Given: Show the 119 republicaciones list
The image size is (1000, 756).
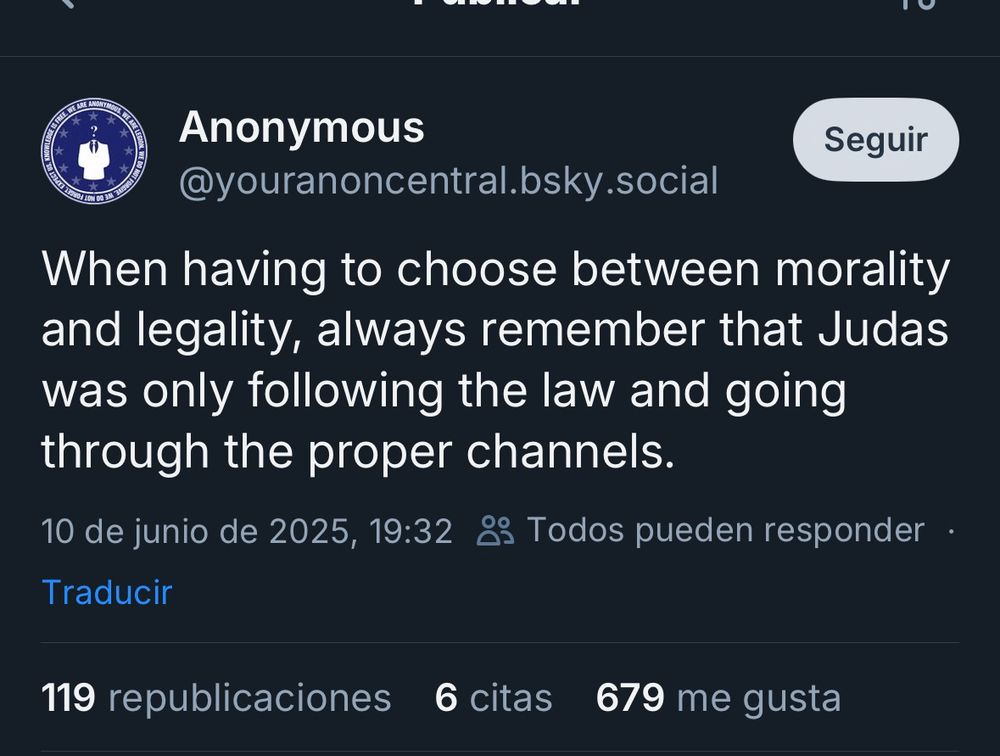Looking at the screenshot, I should click(x=216, y=697).
